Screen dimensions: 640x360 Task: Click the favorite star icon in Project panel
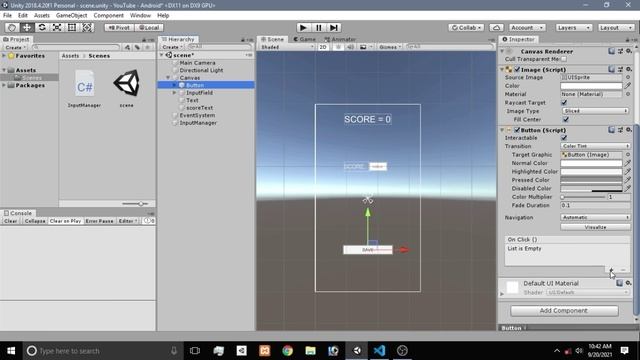[147, 47]
